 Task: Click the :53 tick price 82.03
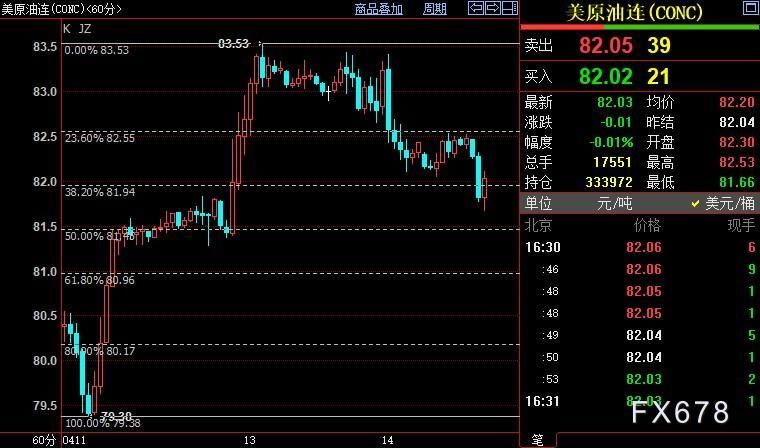tap(644, 379)
